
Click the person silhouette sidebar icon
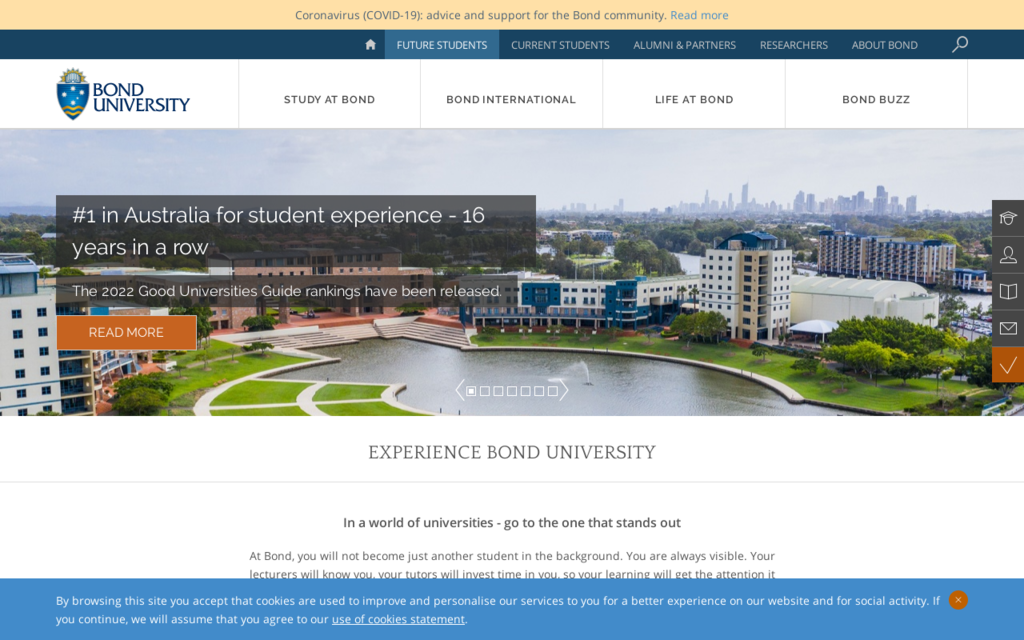click(1008, 255)
